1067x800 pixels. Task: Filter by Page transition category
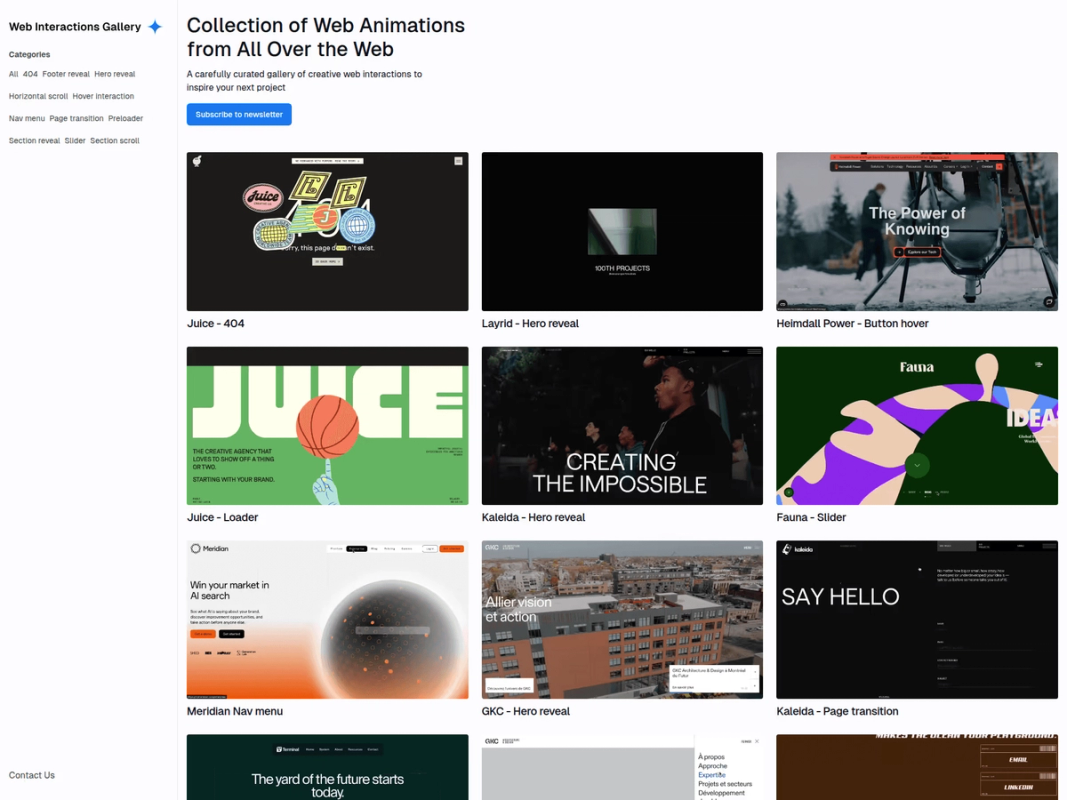pyautogui.click(x=76, y=118)
